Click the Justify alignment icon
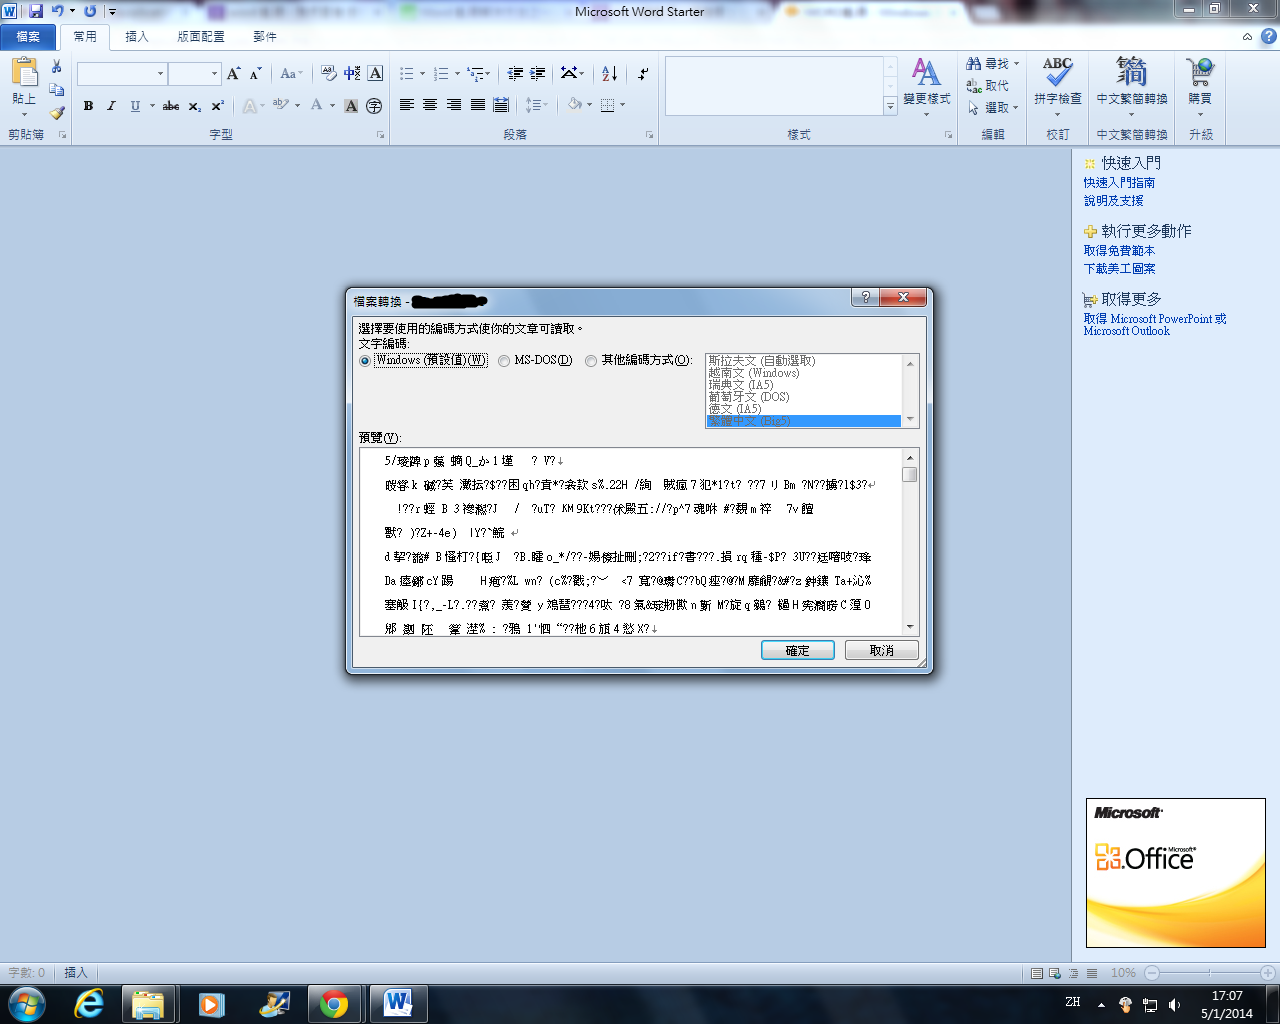1280x1024 pixels. (478, 104)
